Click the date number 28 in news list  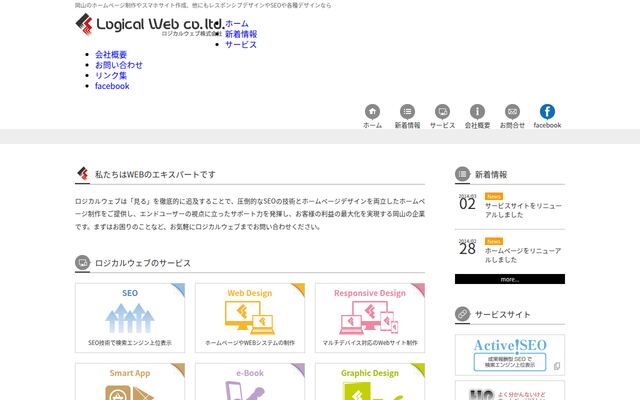tap(467, 249)
